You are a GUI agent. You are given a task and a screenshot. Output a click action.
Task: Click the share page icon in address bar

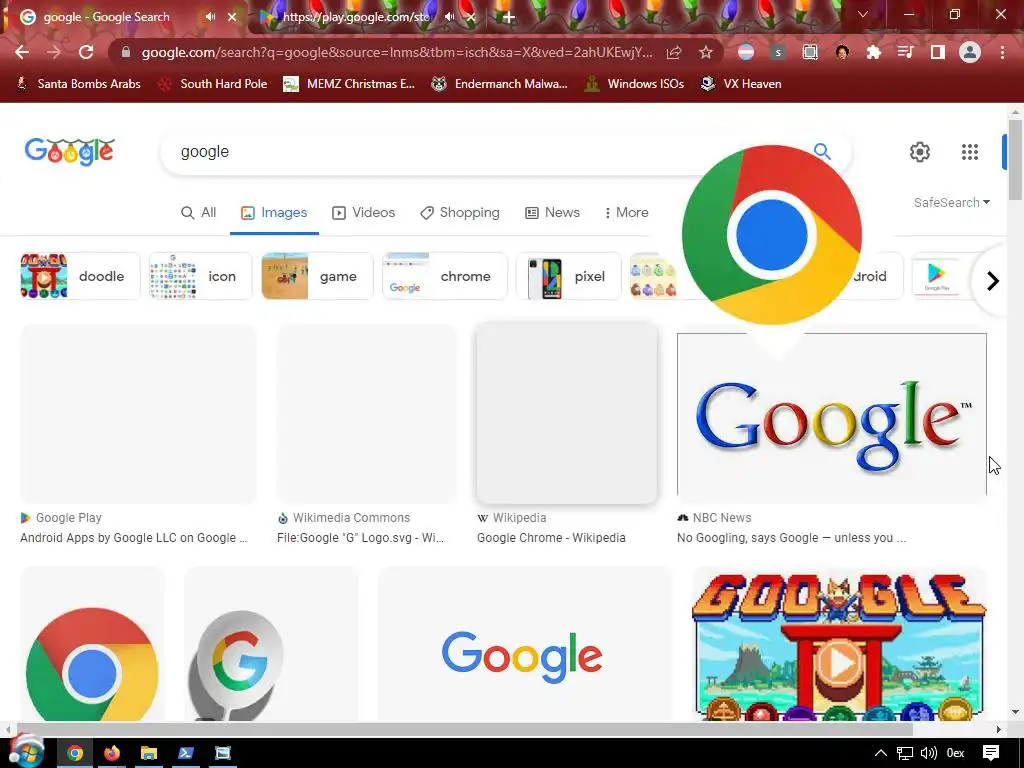pyautogui.click(x=674, y=52)
